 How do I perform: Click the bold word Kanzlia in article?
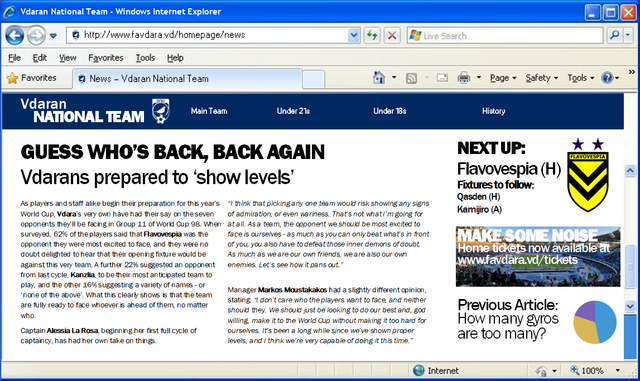pos(82,275)
